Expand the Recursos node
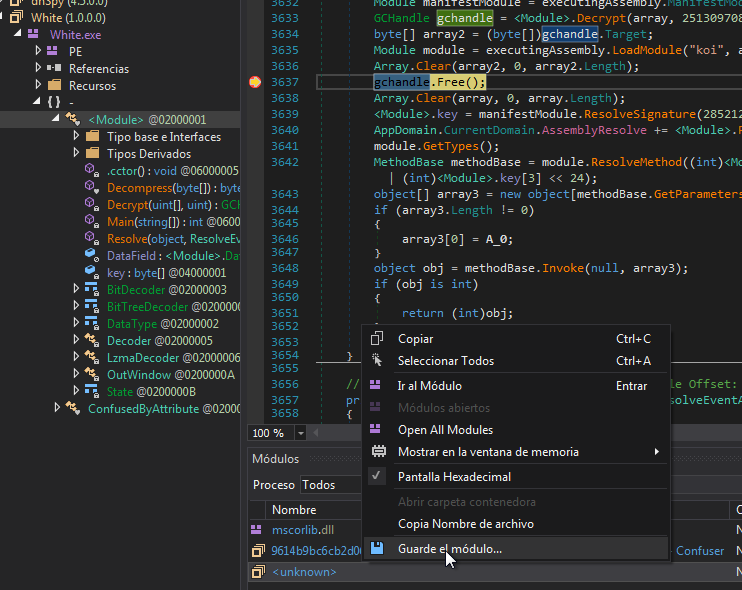 tap(38, 85)
